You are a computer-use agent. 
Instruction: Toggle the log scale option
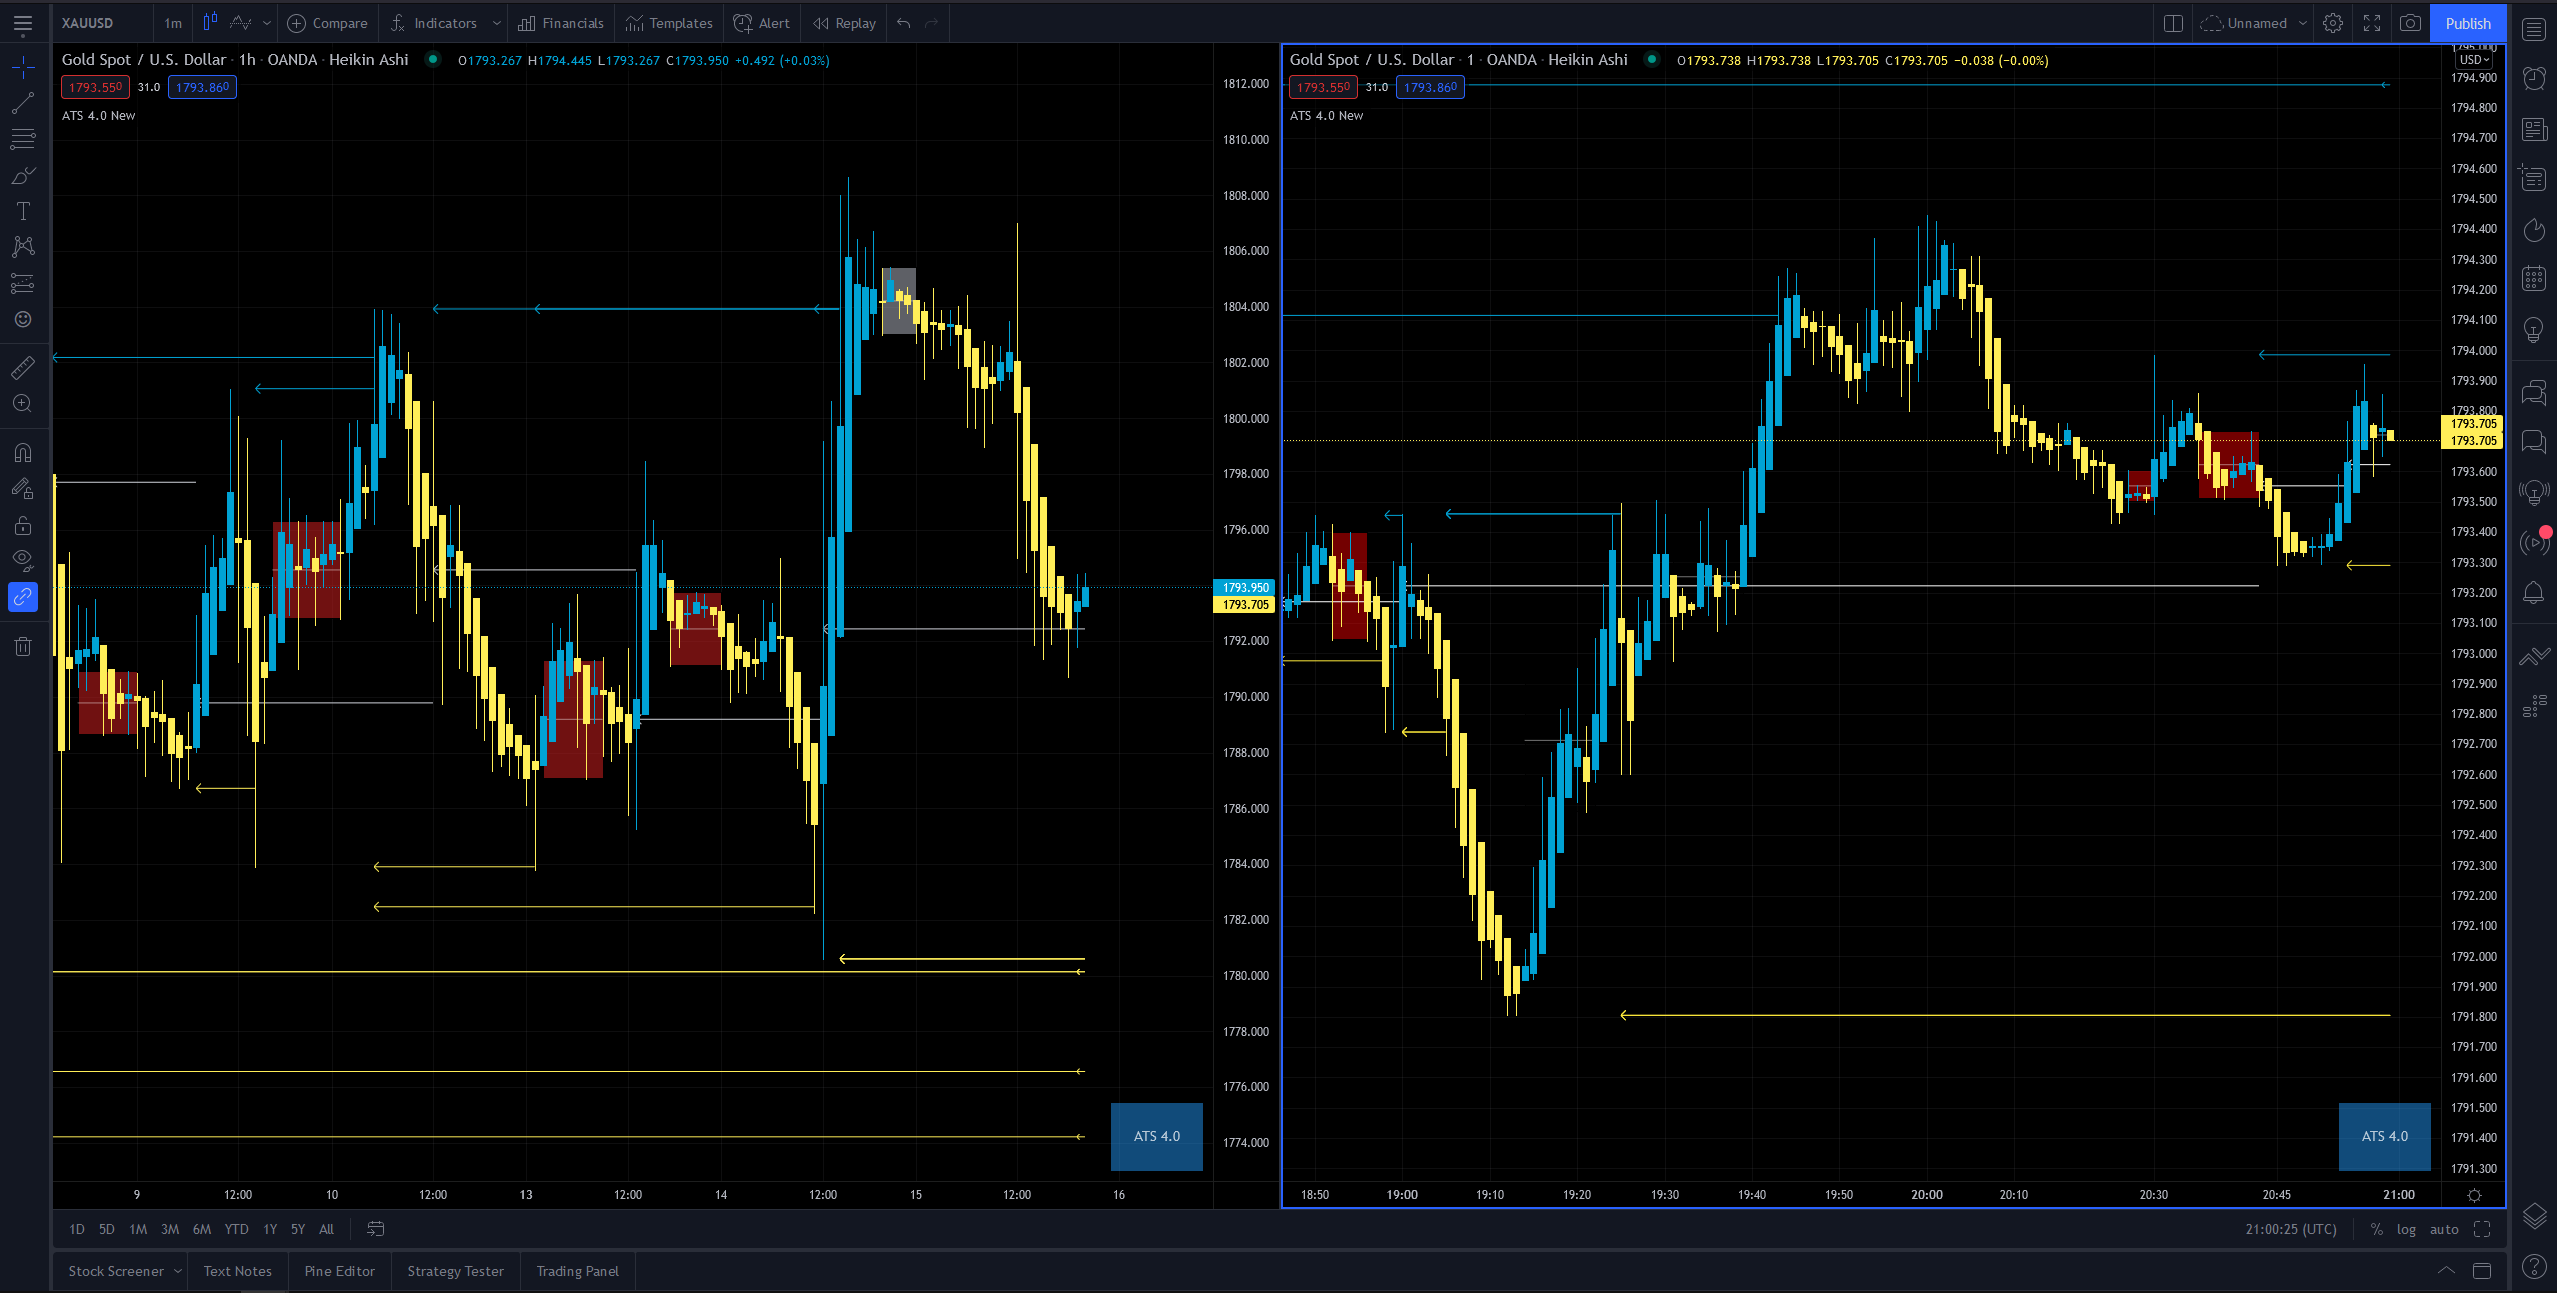tap(2406, 1229)
